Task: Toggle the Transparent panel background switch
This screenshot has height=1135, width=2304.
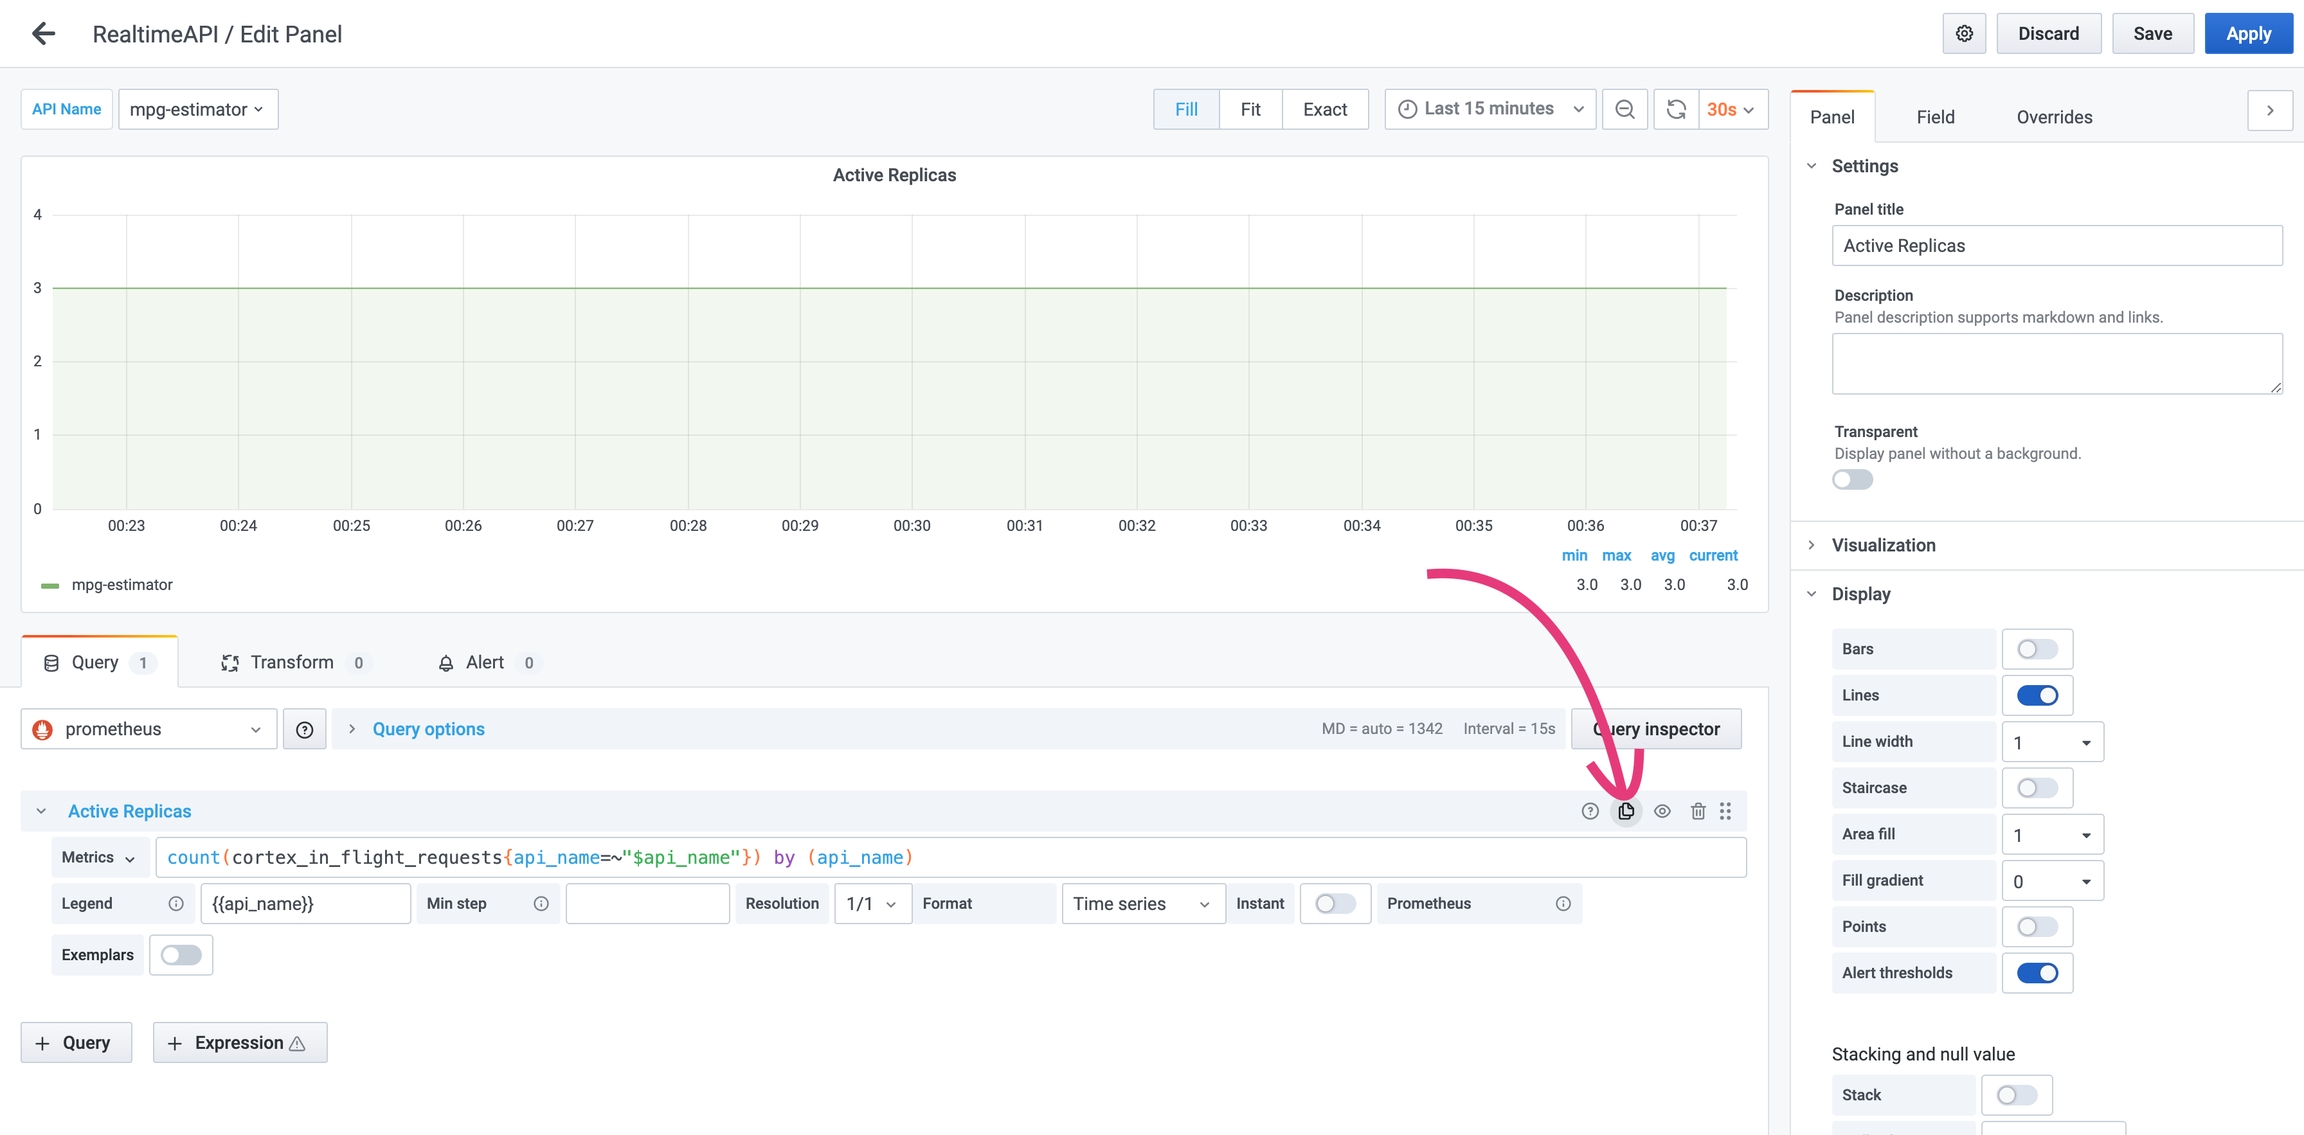Action: [x=1852, y=480]
